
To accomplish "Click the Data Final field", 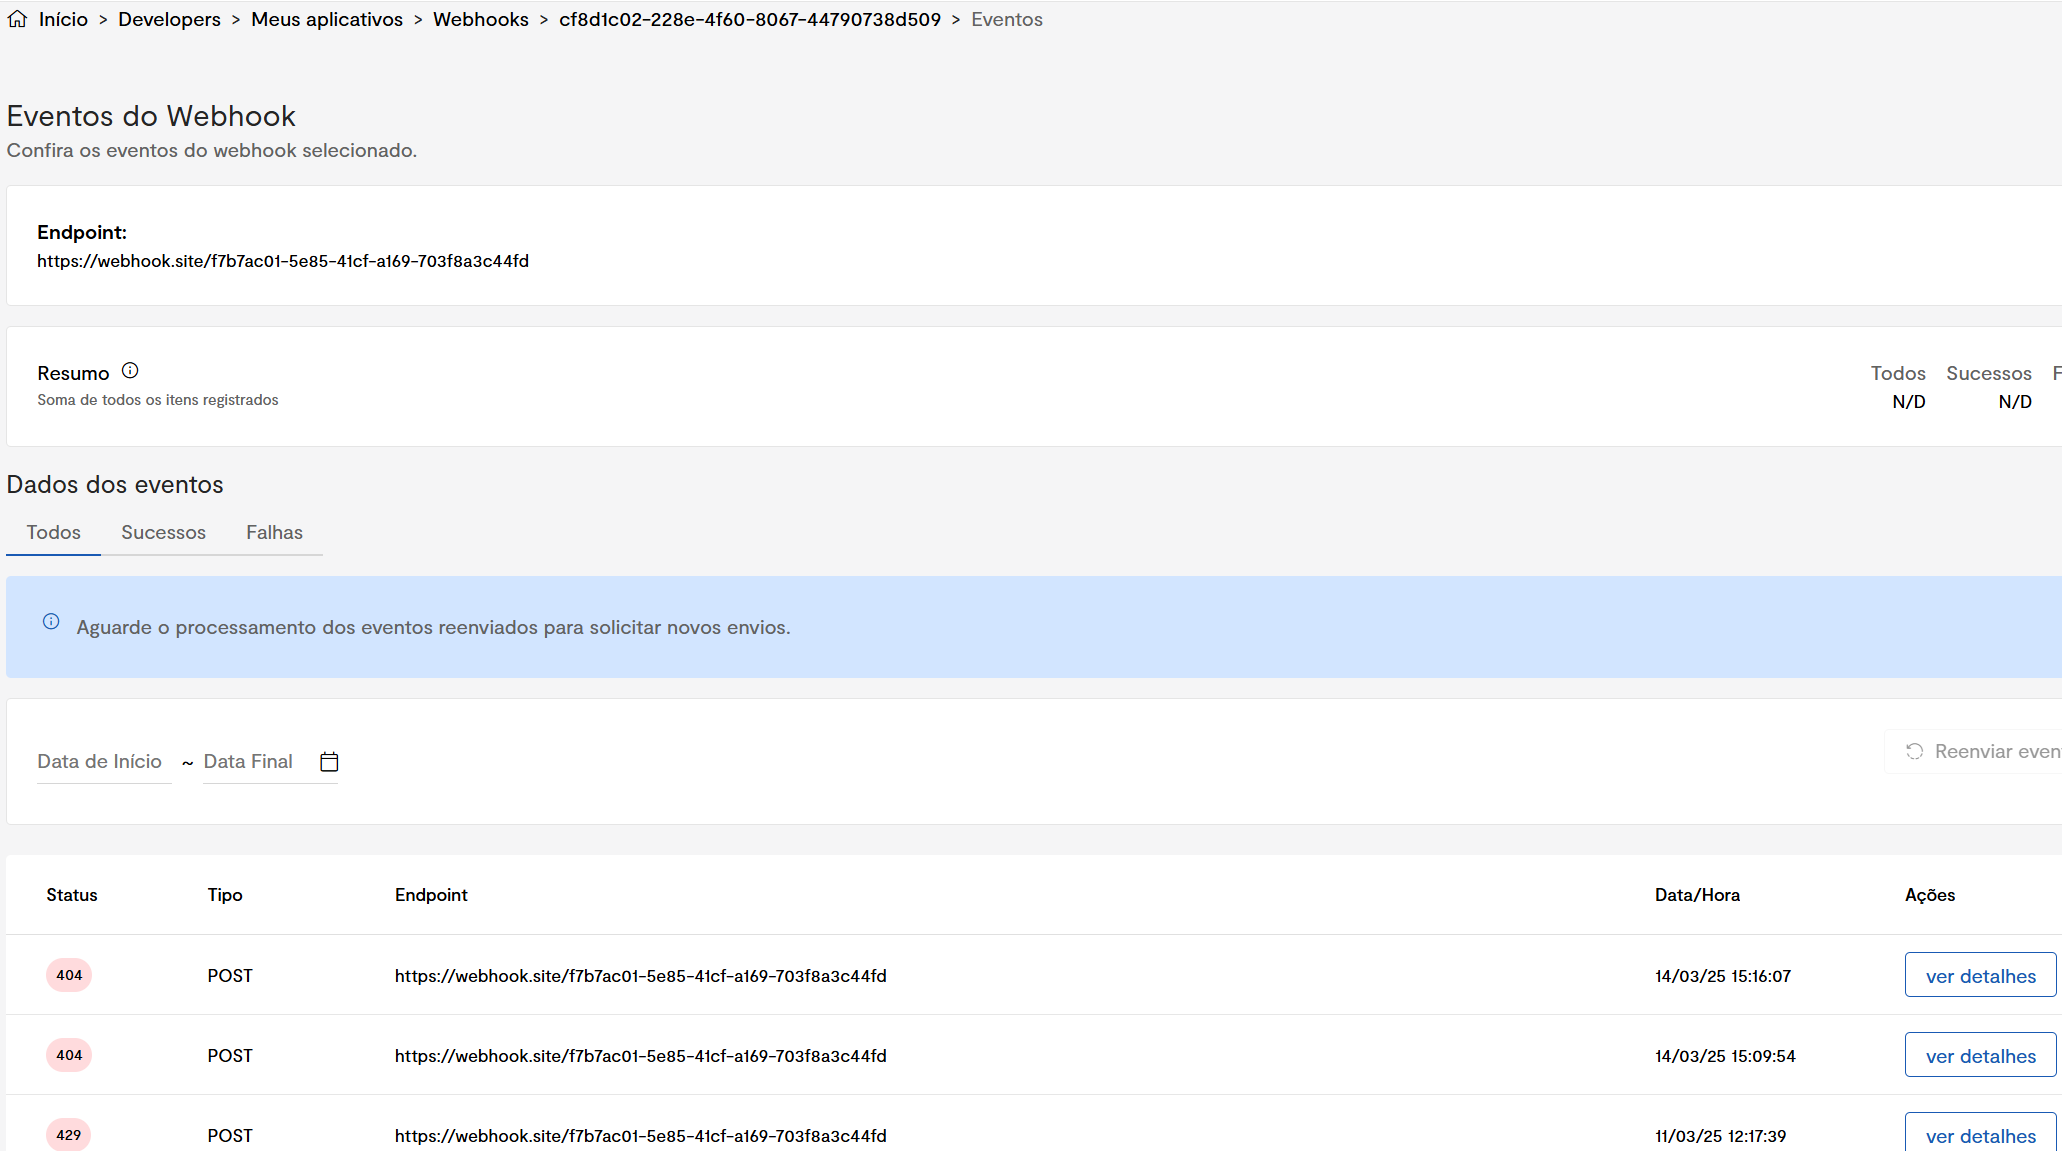I will click(248, 762).
